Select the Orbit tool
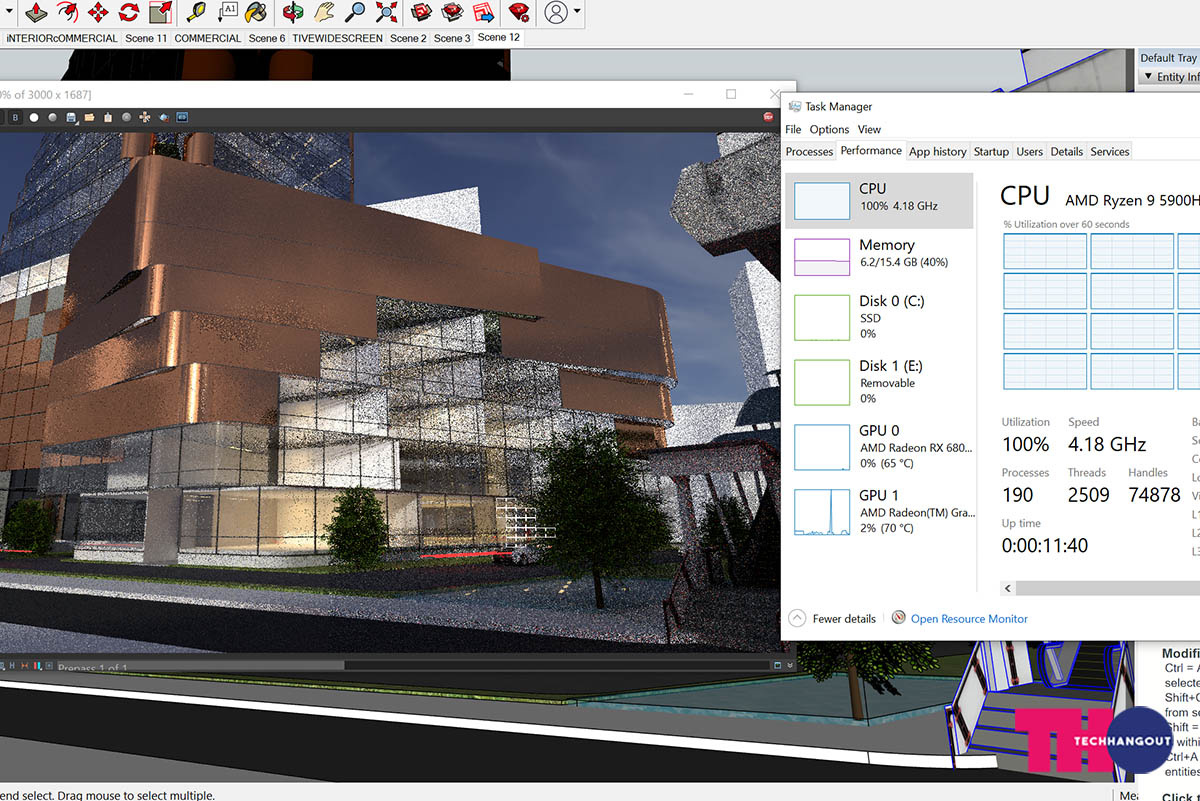 293,13
